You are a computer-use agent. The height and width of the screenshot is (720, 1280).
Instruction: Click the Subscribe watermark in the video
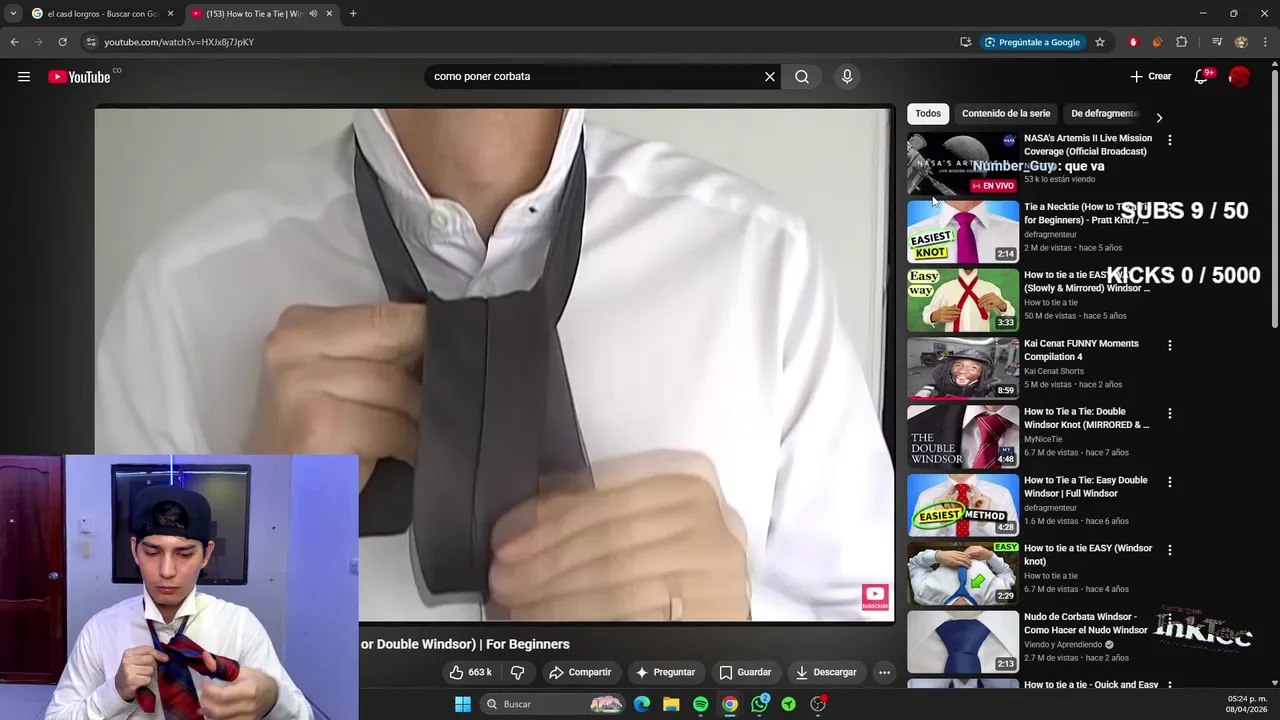875,598
